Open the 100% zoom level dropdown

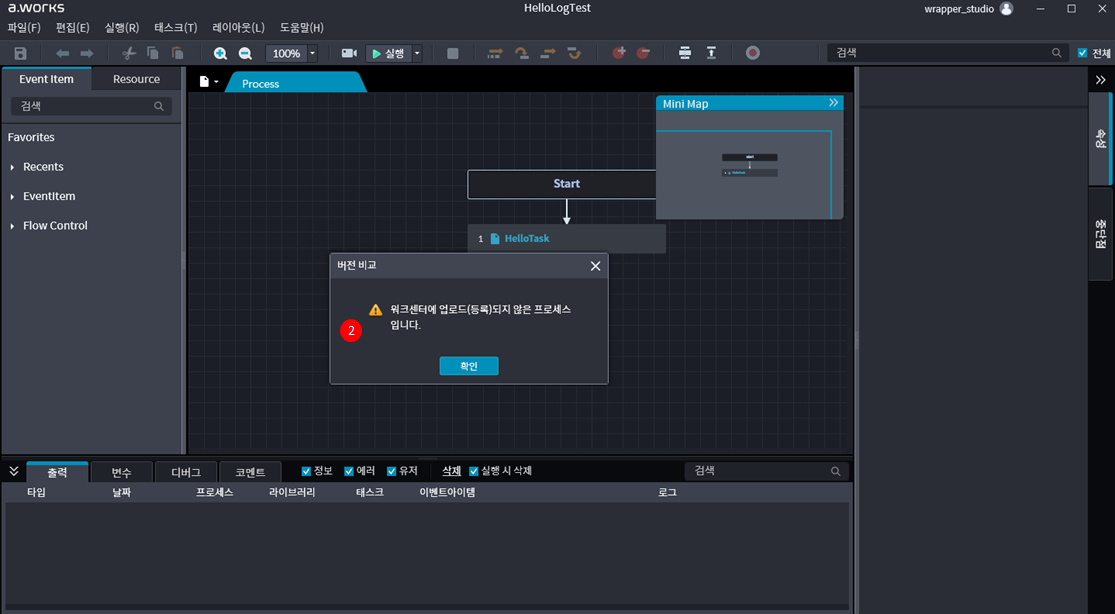(x=312, y=53)
